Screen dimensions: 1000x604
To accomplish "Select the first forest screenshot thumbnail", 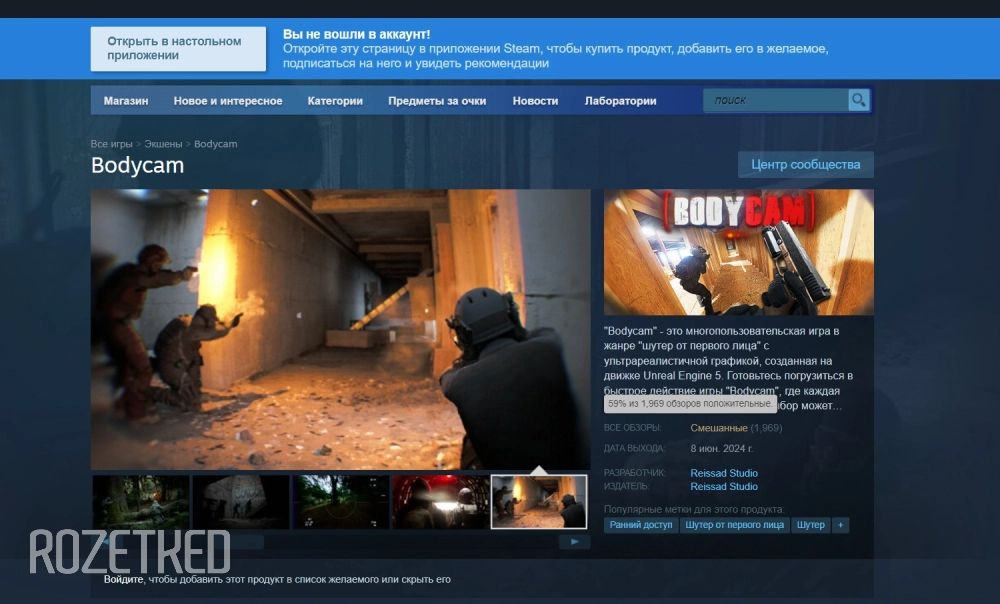I will coord(141,501).
